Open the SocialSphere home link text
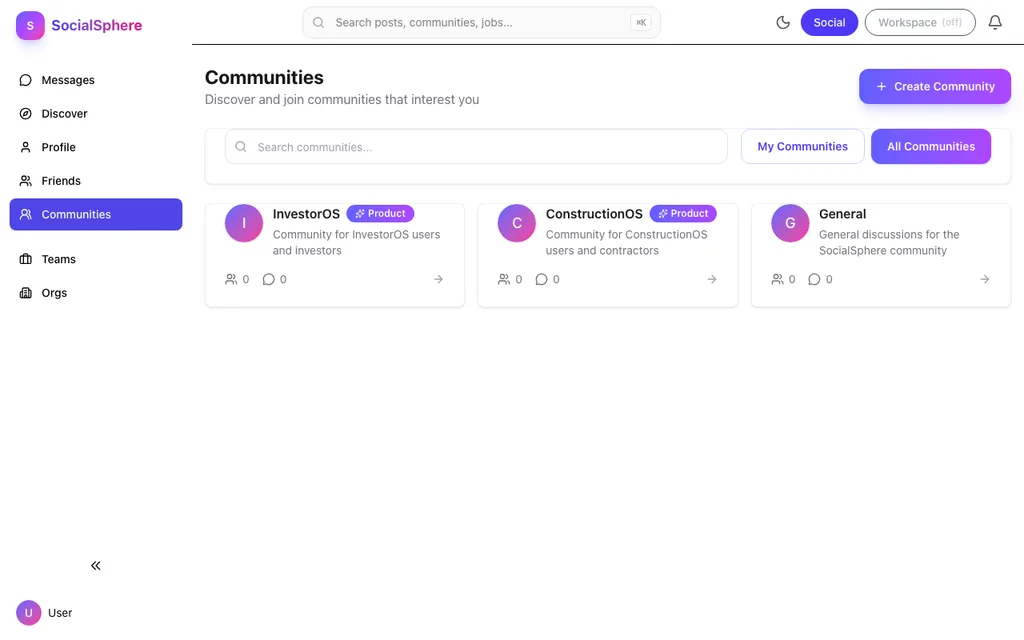 97,25
